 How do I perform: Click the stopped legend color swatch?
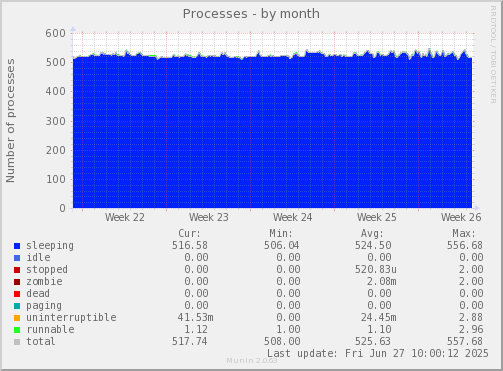tap(17, 270)
